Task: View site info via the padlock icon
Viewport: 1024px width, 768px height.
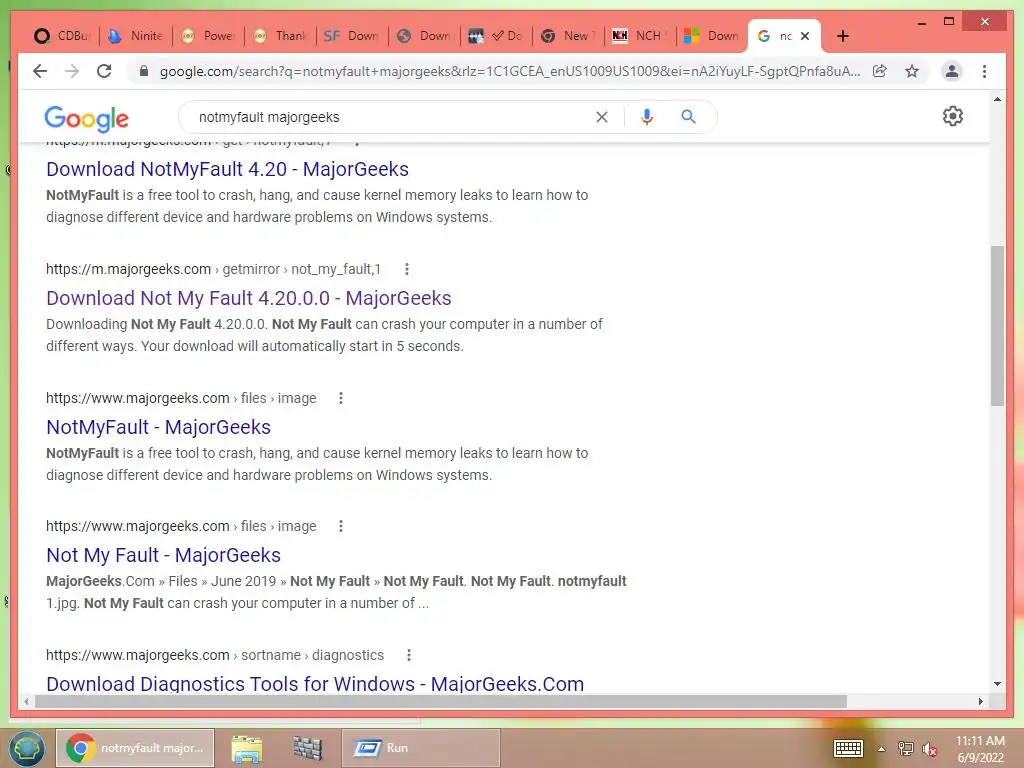Action: [x=144, y=71]
